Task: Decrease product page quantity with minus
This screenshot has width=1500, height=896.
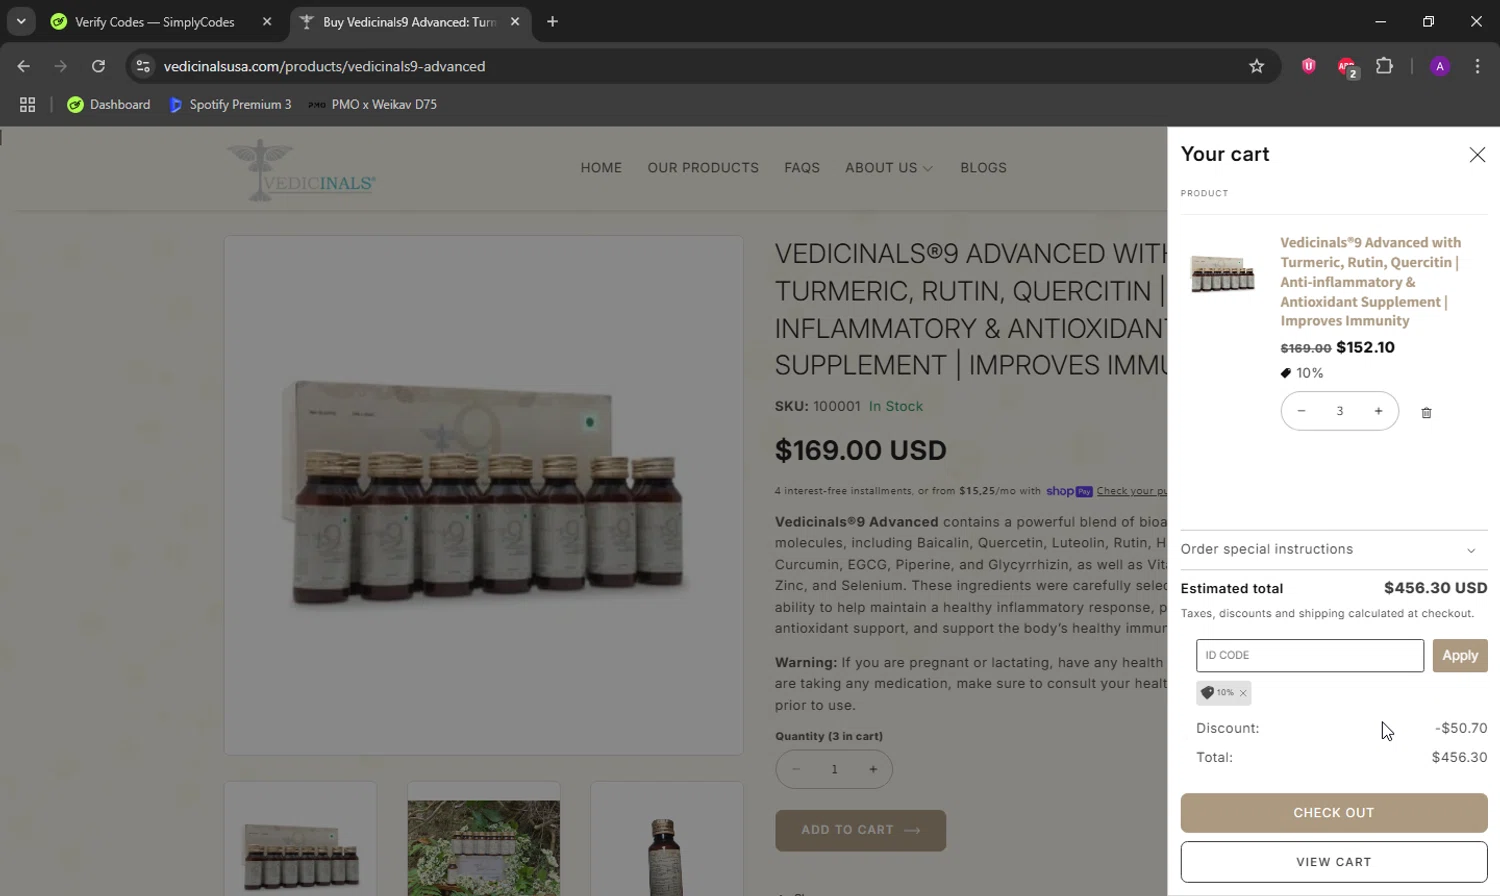Action: (796, 769)
